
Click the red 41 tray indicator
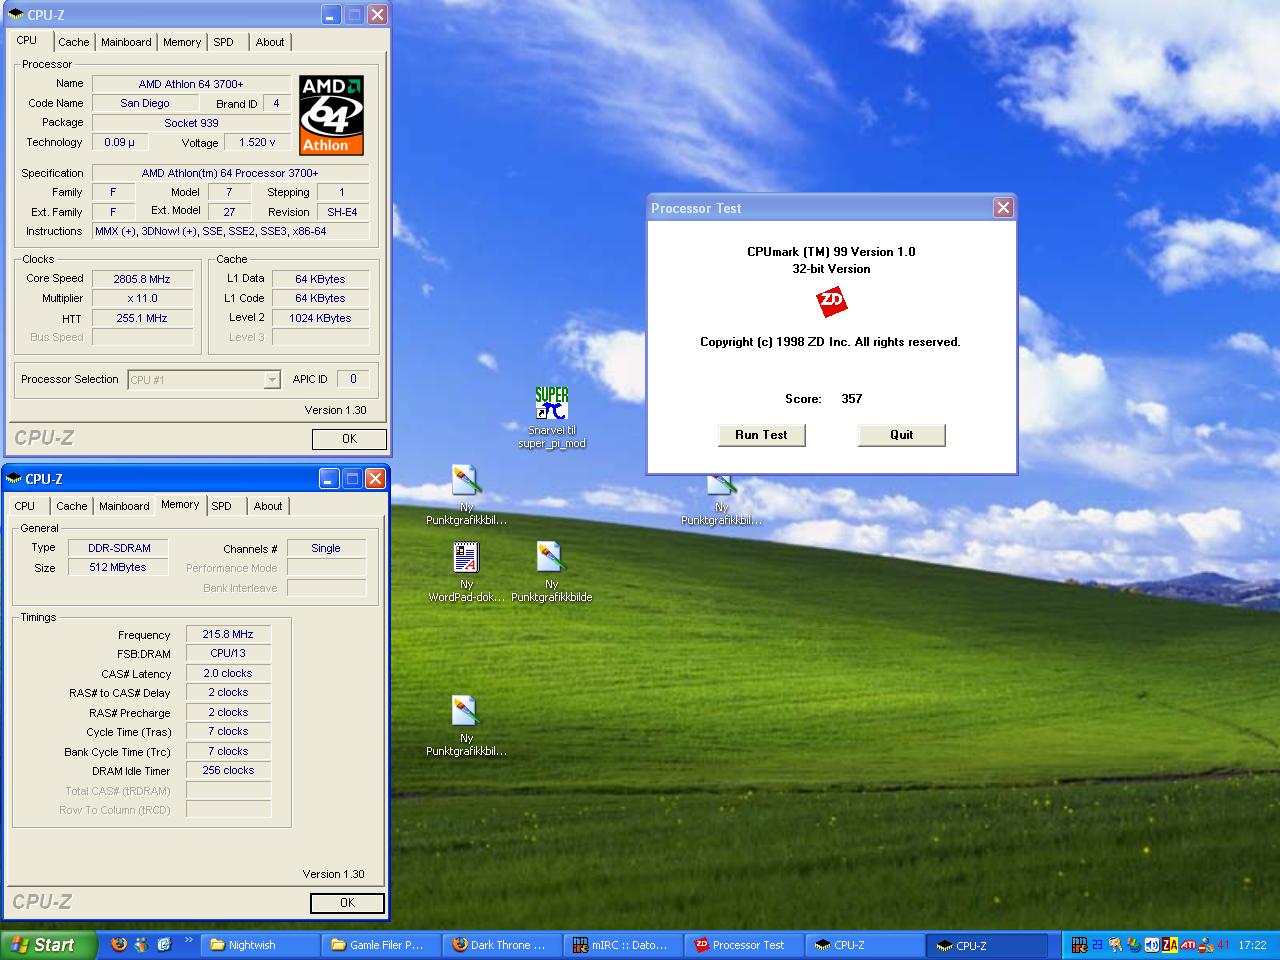pyautogui.click(x=1223, y=945)
